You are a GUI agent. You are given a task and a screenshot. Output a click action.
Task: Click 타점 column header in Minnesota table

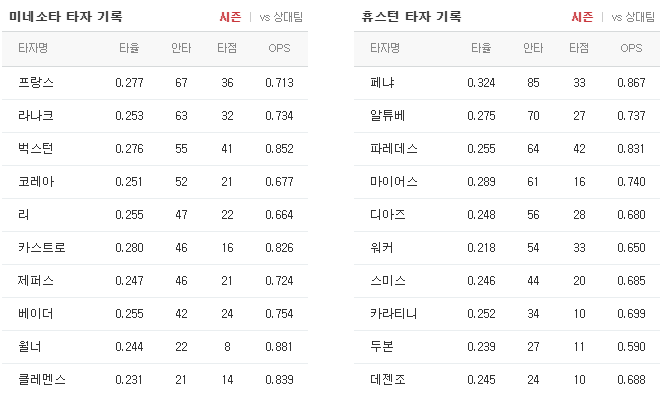tap(227, 48)
